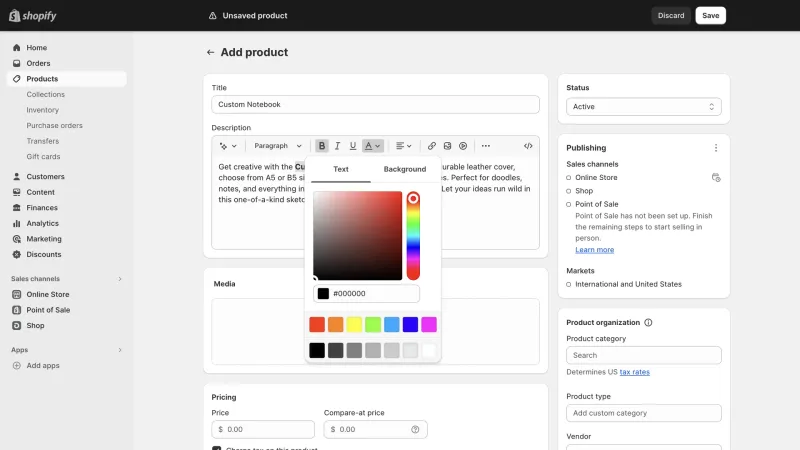Click Discard button
800x450 pixels.
pos(671,16)
